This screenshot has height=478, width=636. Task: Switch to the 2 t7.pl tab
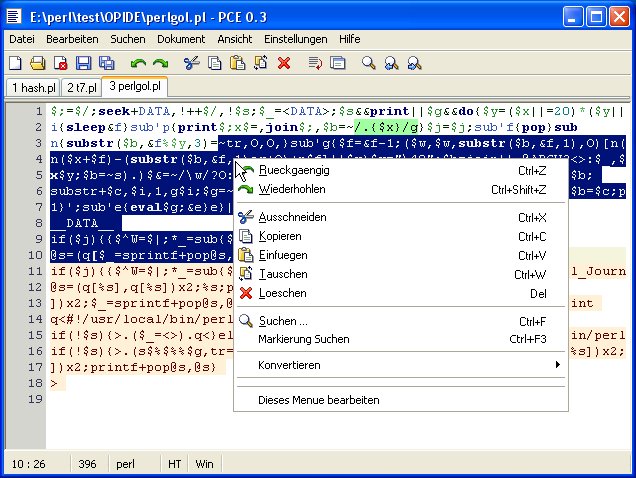(x=82, y=88)
